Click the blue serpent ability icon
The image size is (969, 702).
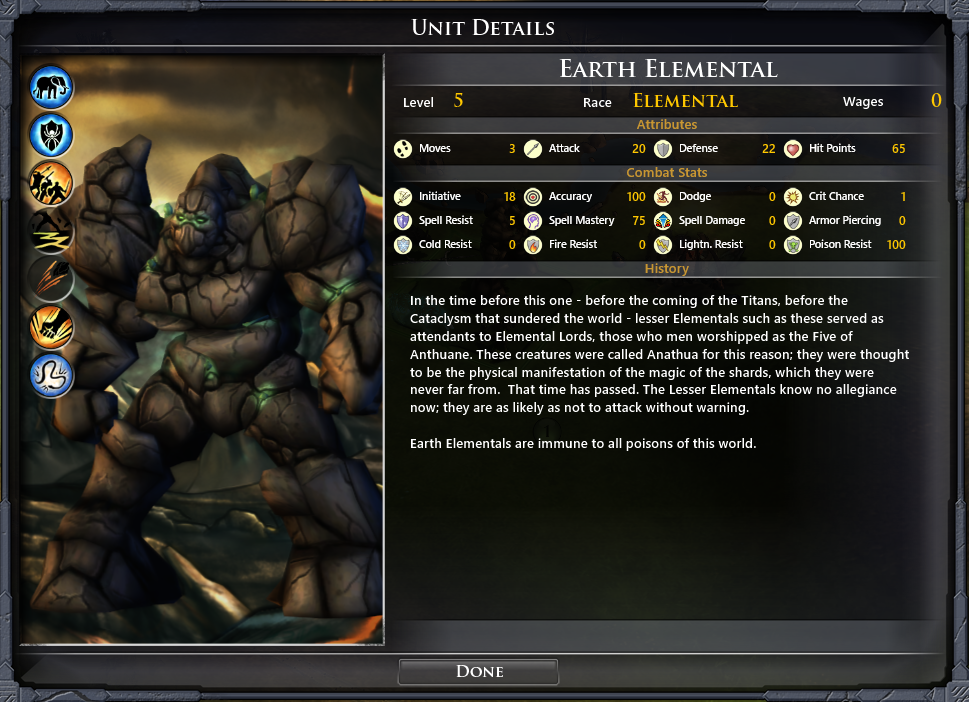pyautogui.click(x=51, y=376)
